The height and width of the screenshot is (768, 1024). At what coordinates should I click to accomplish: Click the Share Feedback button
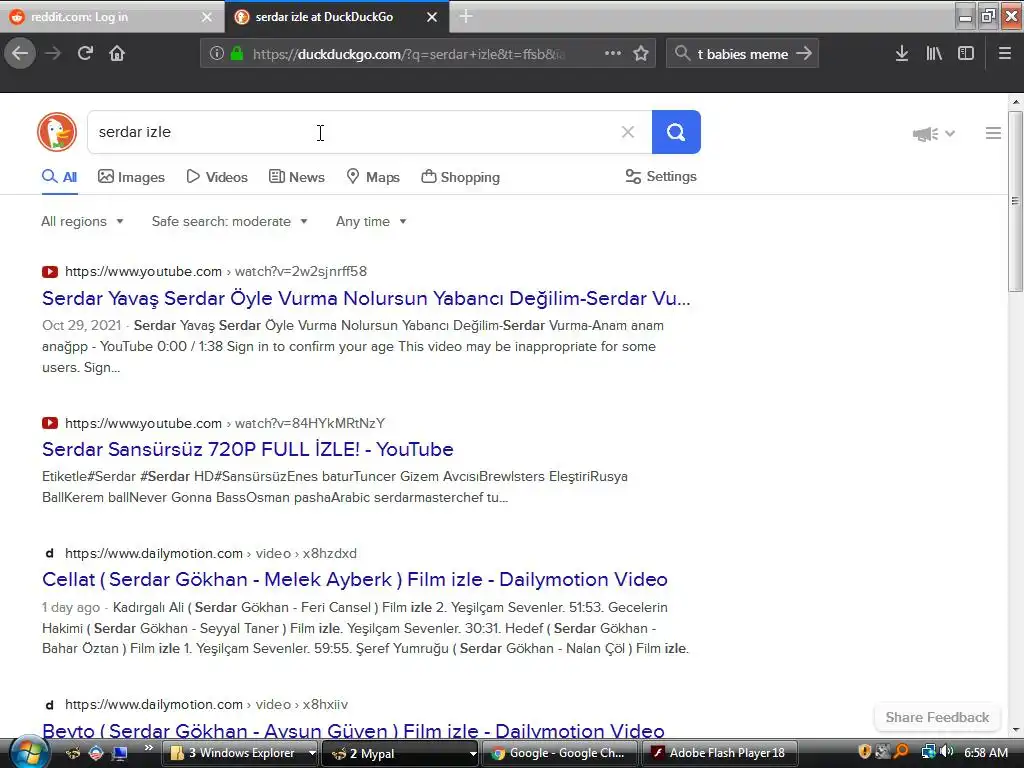[x=937, y=717]
